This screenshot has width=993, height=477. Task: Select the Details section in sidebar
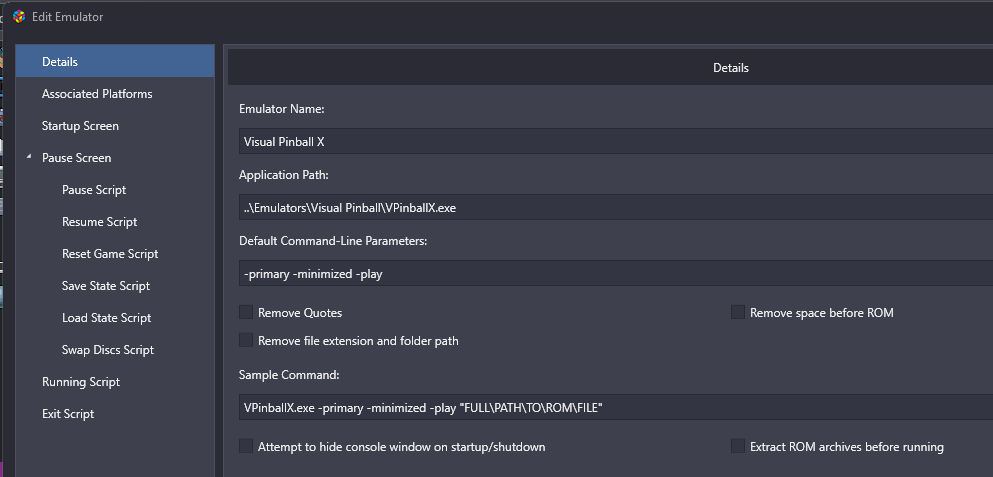point(115,61)
